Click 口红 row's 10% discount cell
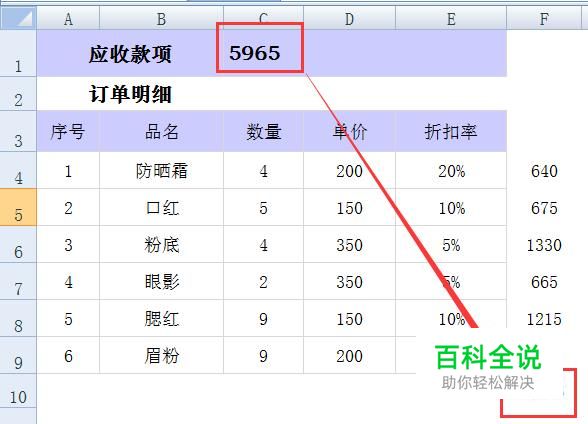Viewport: 588px width, 424px height. click(451, 207)
